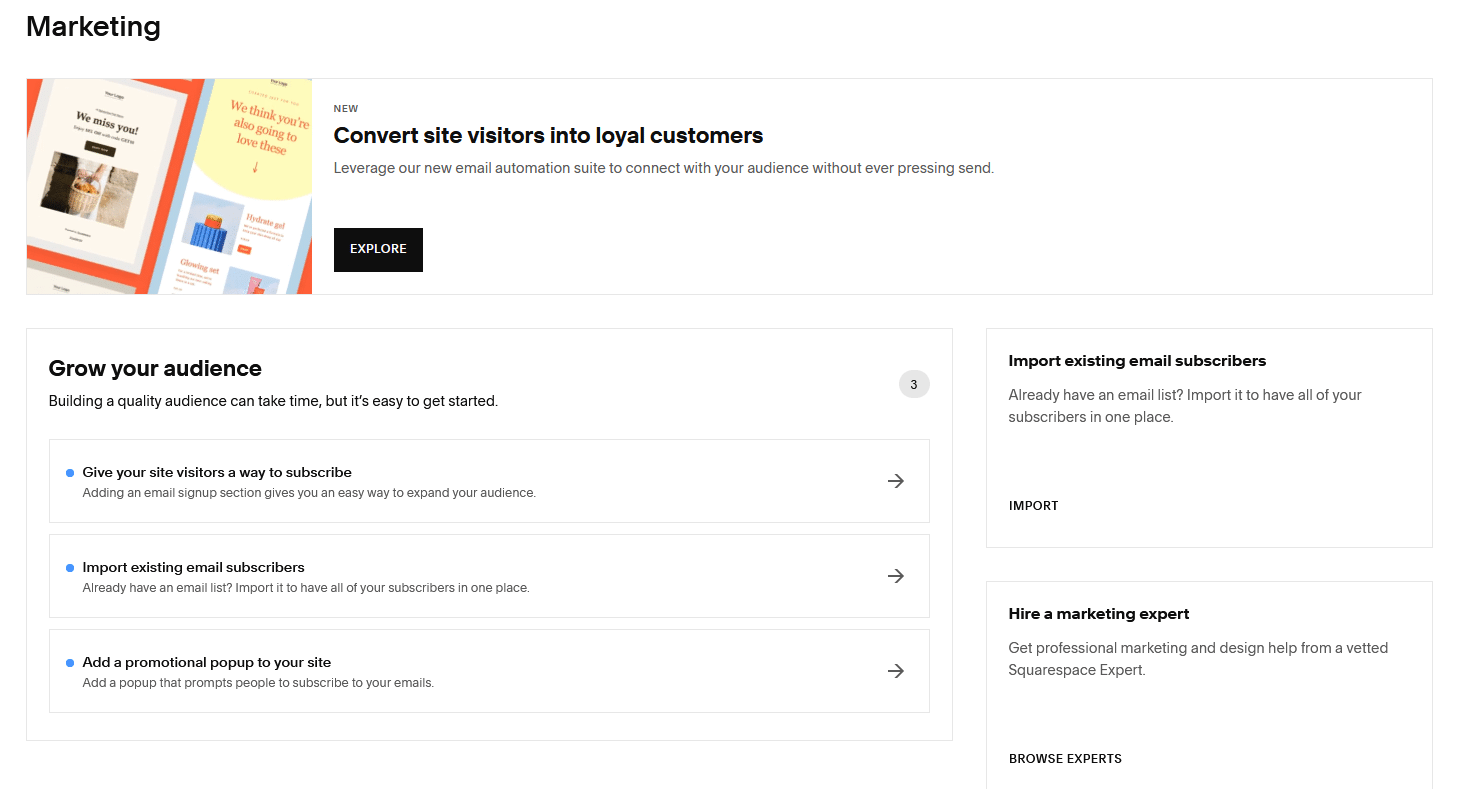Click 'Leverage our new email automation suite' text
Screen dimensions: 1470x789
[x=664, y=168]
